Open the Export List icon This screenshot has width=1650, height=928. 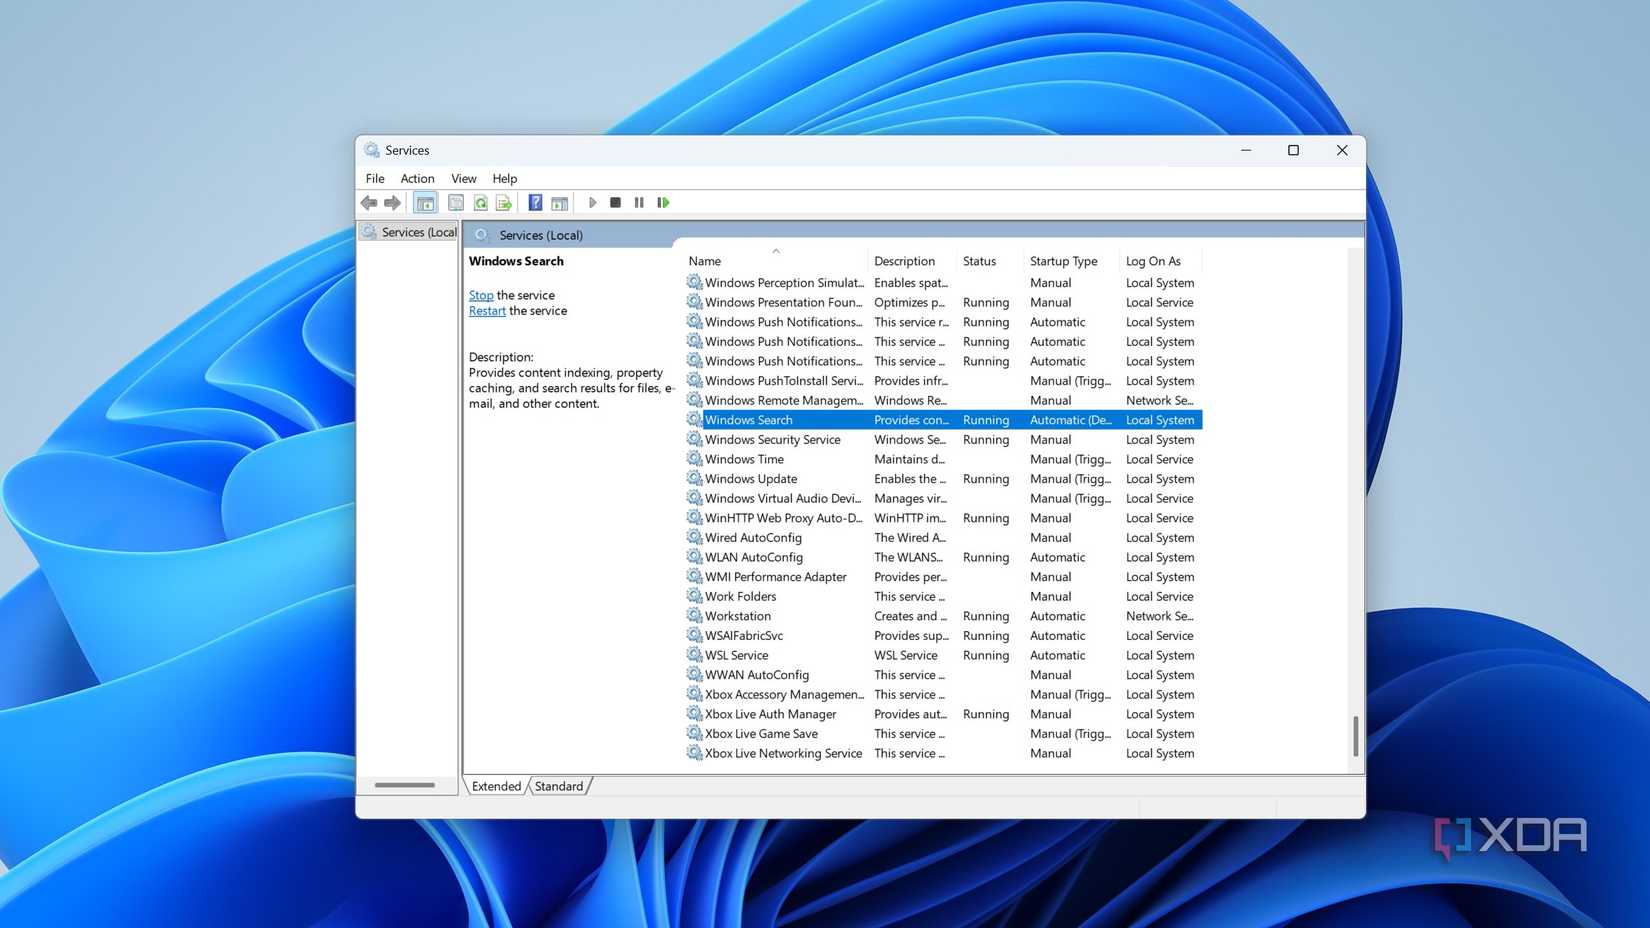tap(504, 202)
